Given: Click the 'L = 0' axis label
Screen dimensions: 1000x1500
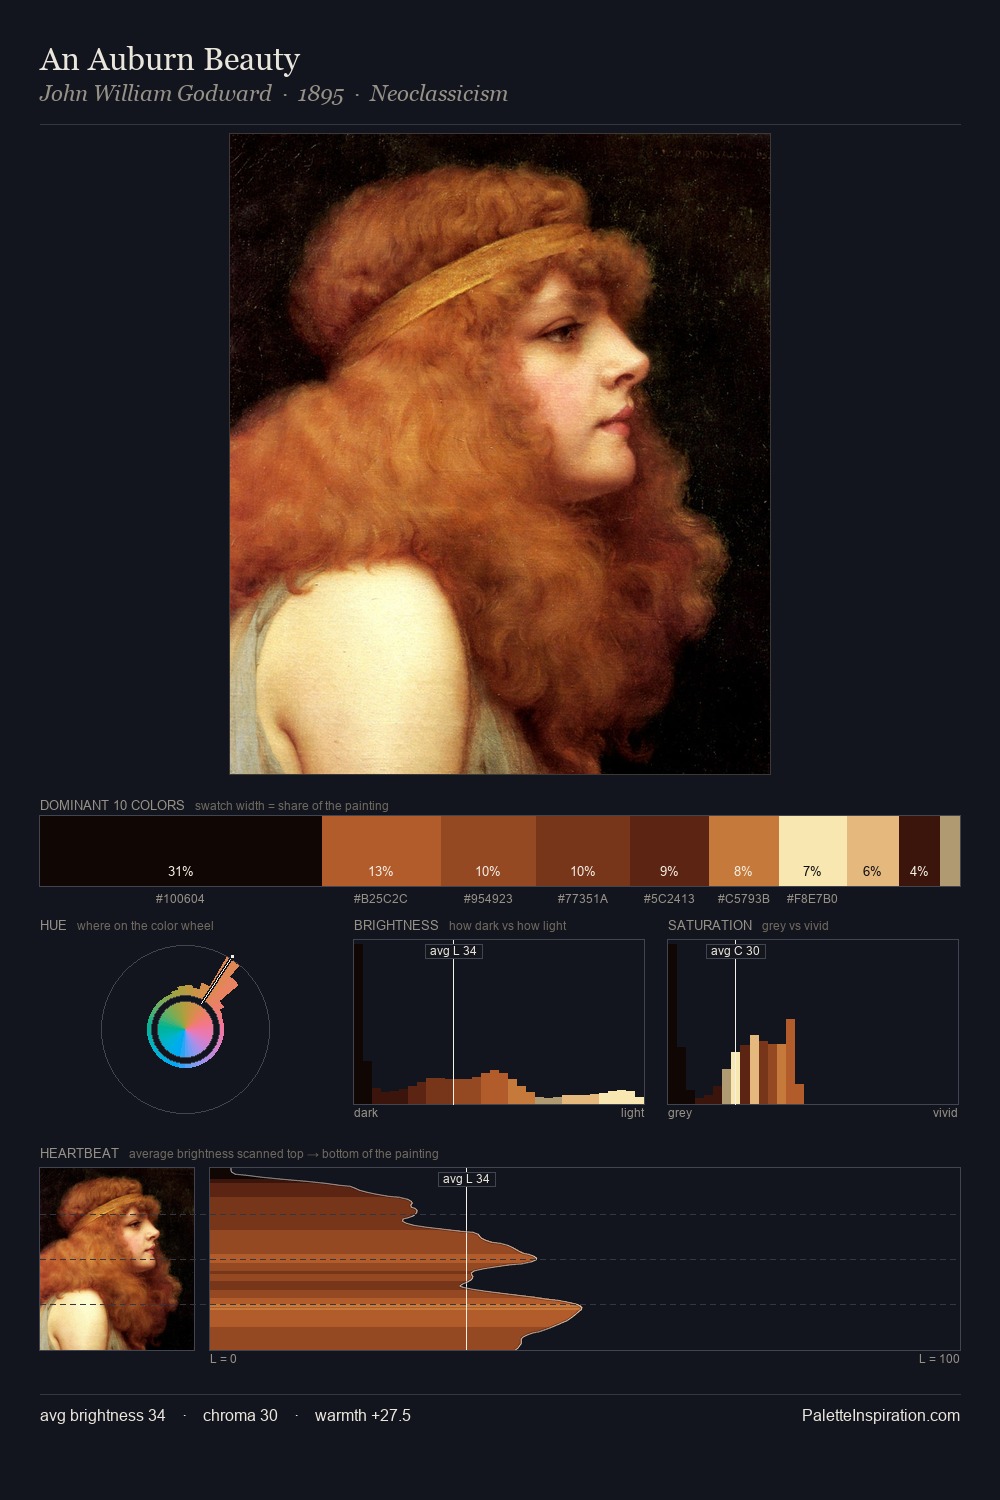Looking at the screenshot, I should tap(223, 1359).
